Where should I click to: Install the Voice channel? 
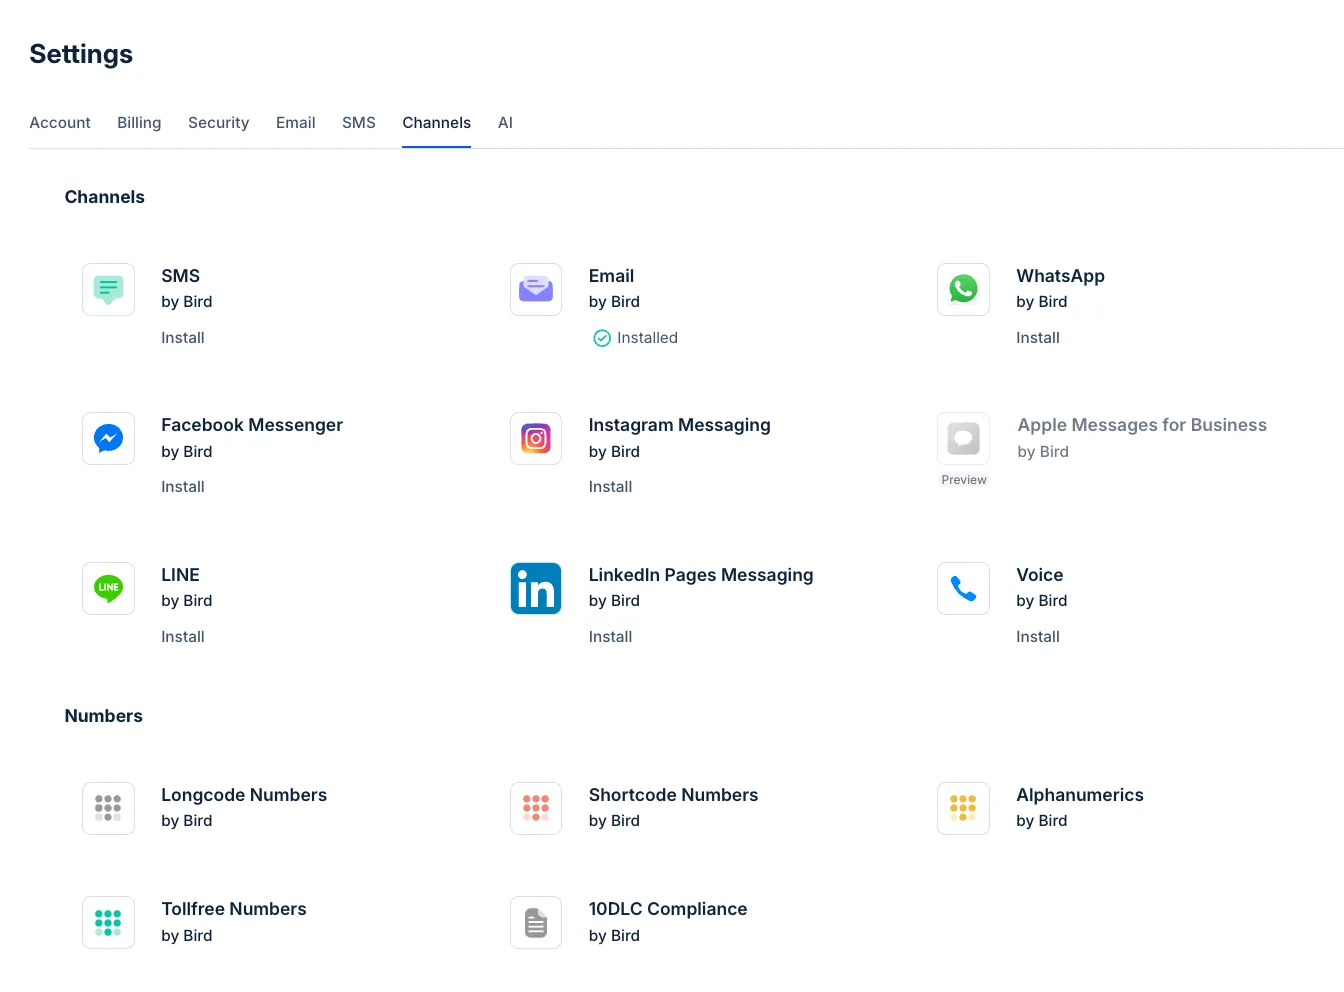[x=1038, y=637]
